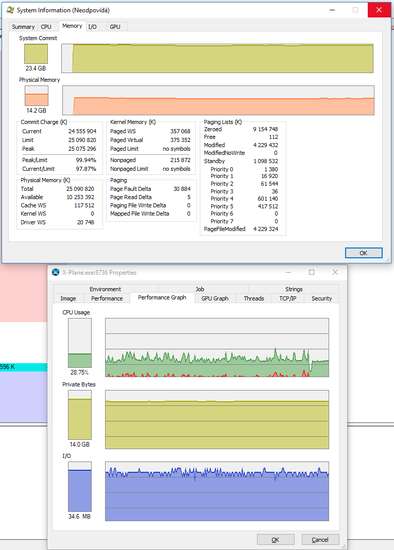Open the Strings tab
The width and height of the screenshot is (394, 550).
[x=294, y=289]
